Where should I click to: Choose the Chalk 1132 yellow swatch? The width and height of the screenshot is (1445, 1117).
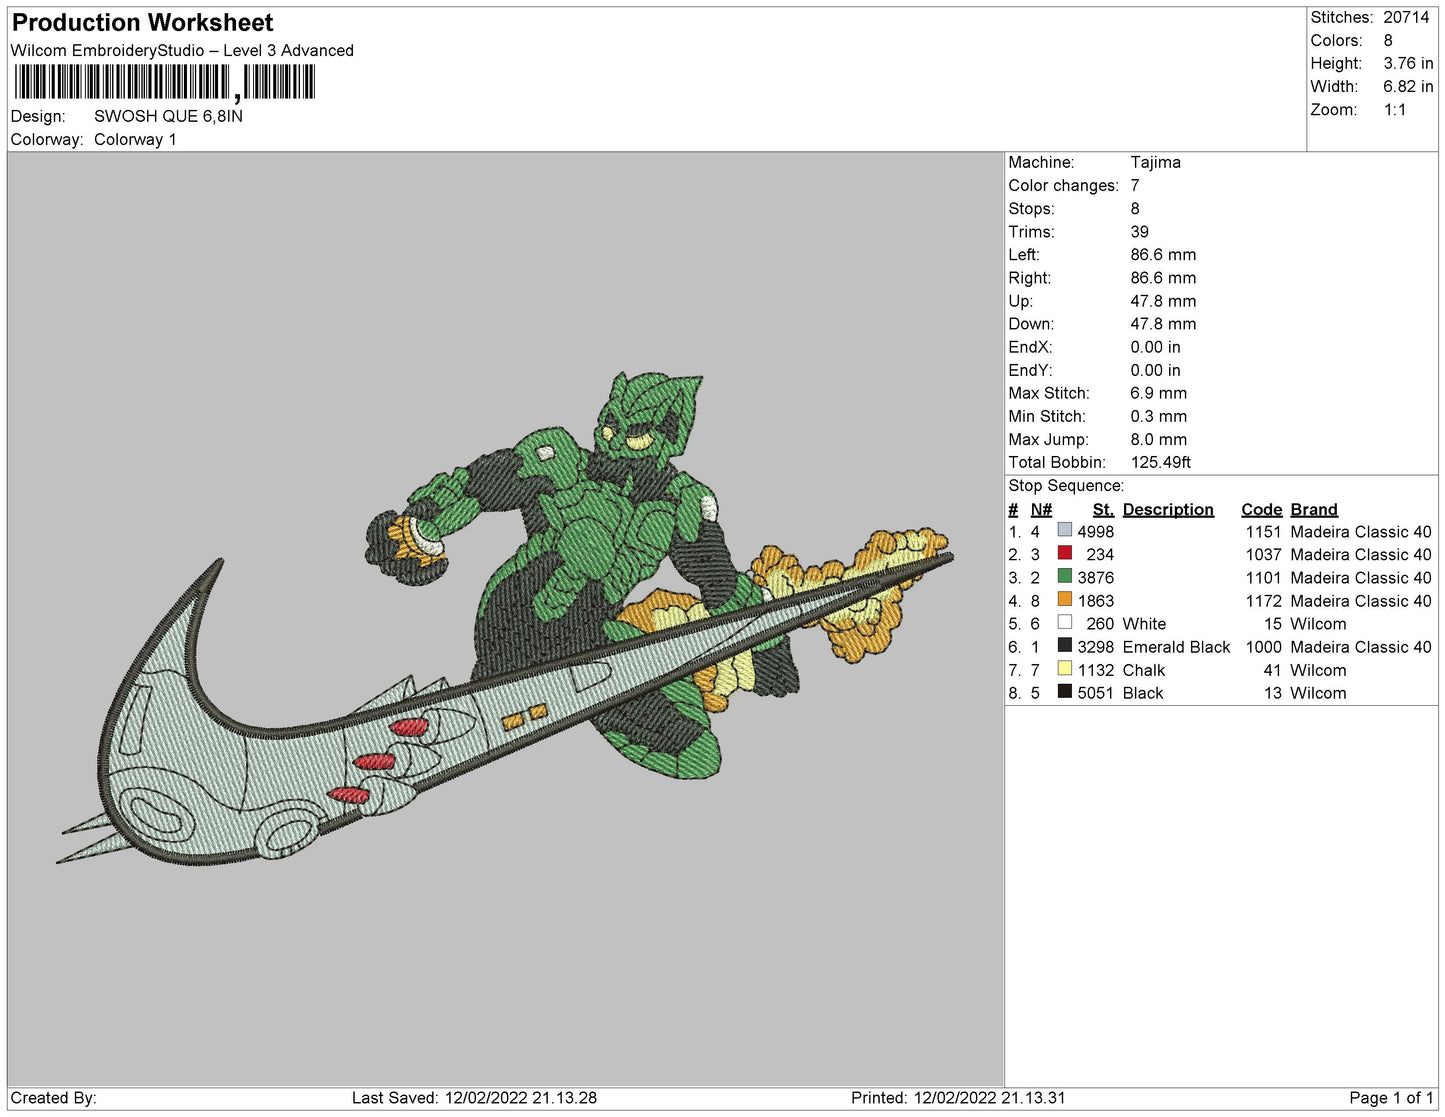click(x=1064, y=669)
